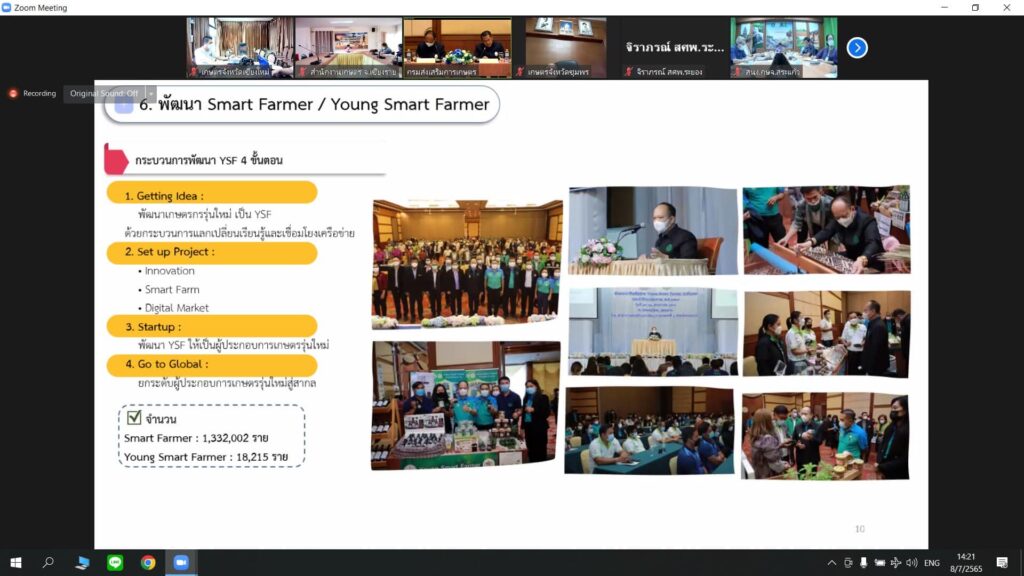Click the red Recording indicator

pyautogui.click(x=33, y=93)
